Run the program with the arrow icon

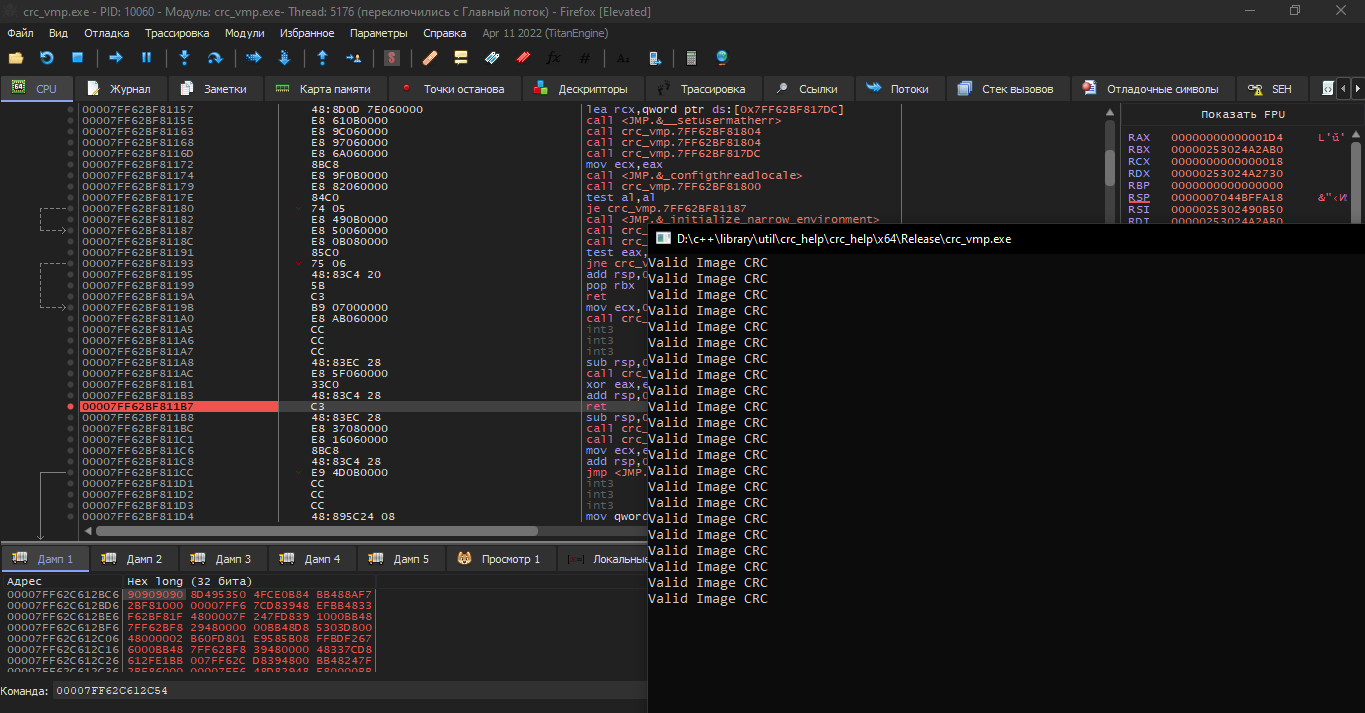pyautogui.click(x=116, y=58)
